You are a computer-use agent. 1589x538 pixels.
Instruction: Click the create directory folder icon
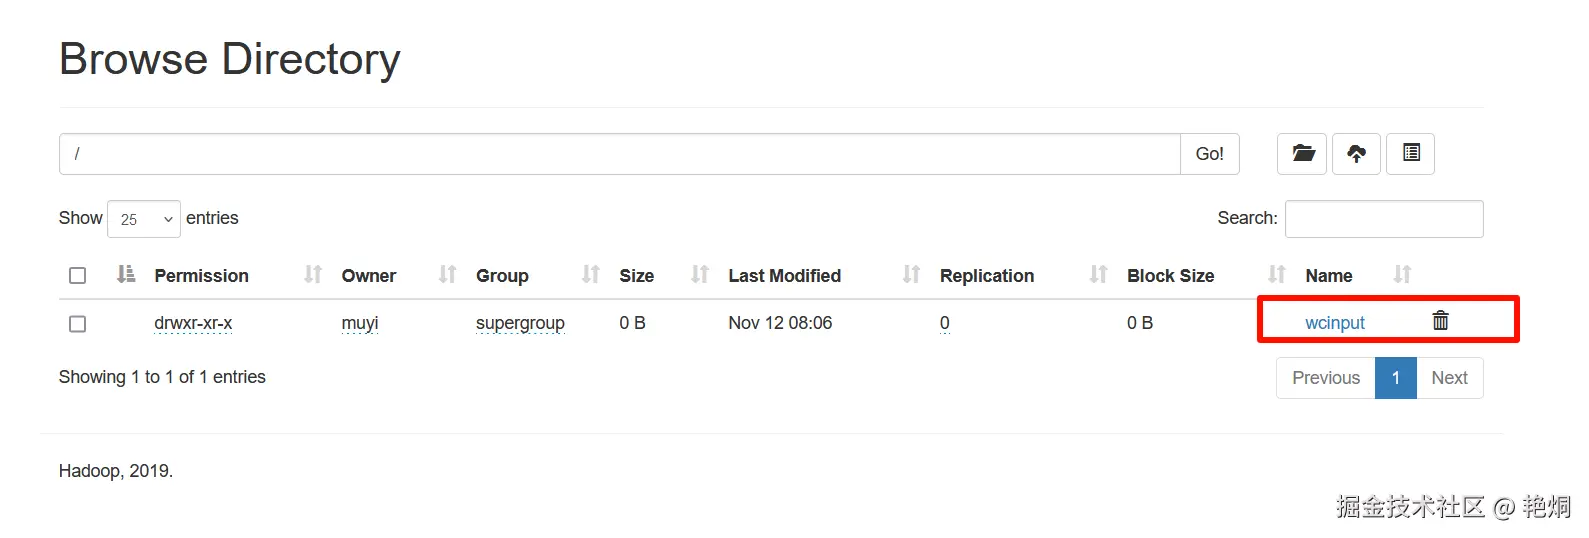1302,154
